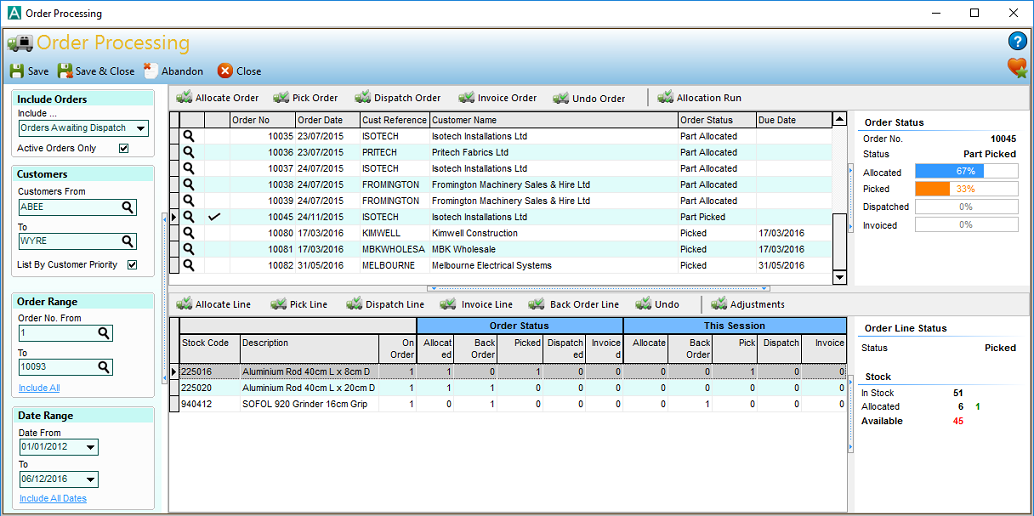Open the Include orders dropdown
Viewport: 1034px width, 516px height.
click(x=140, y=128)
